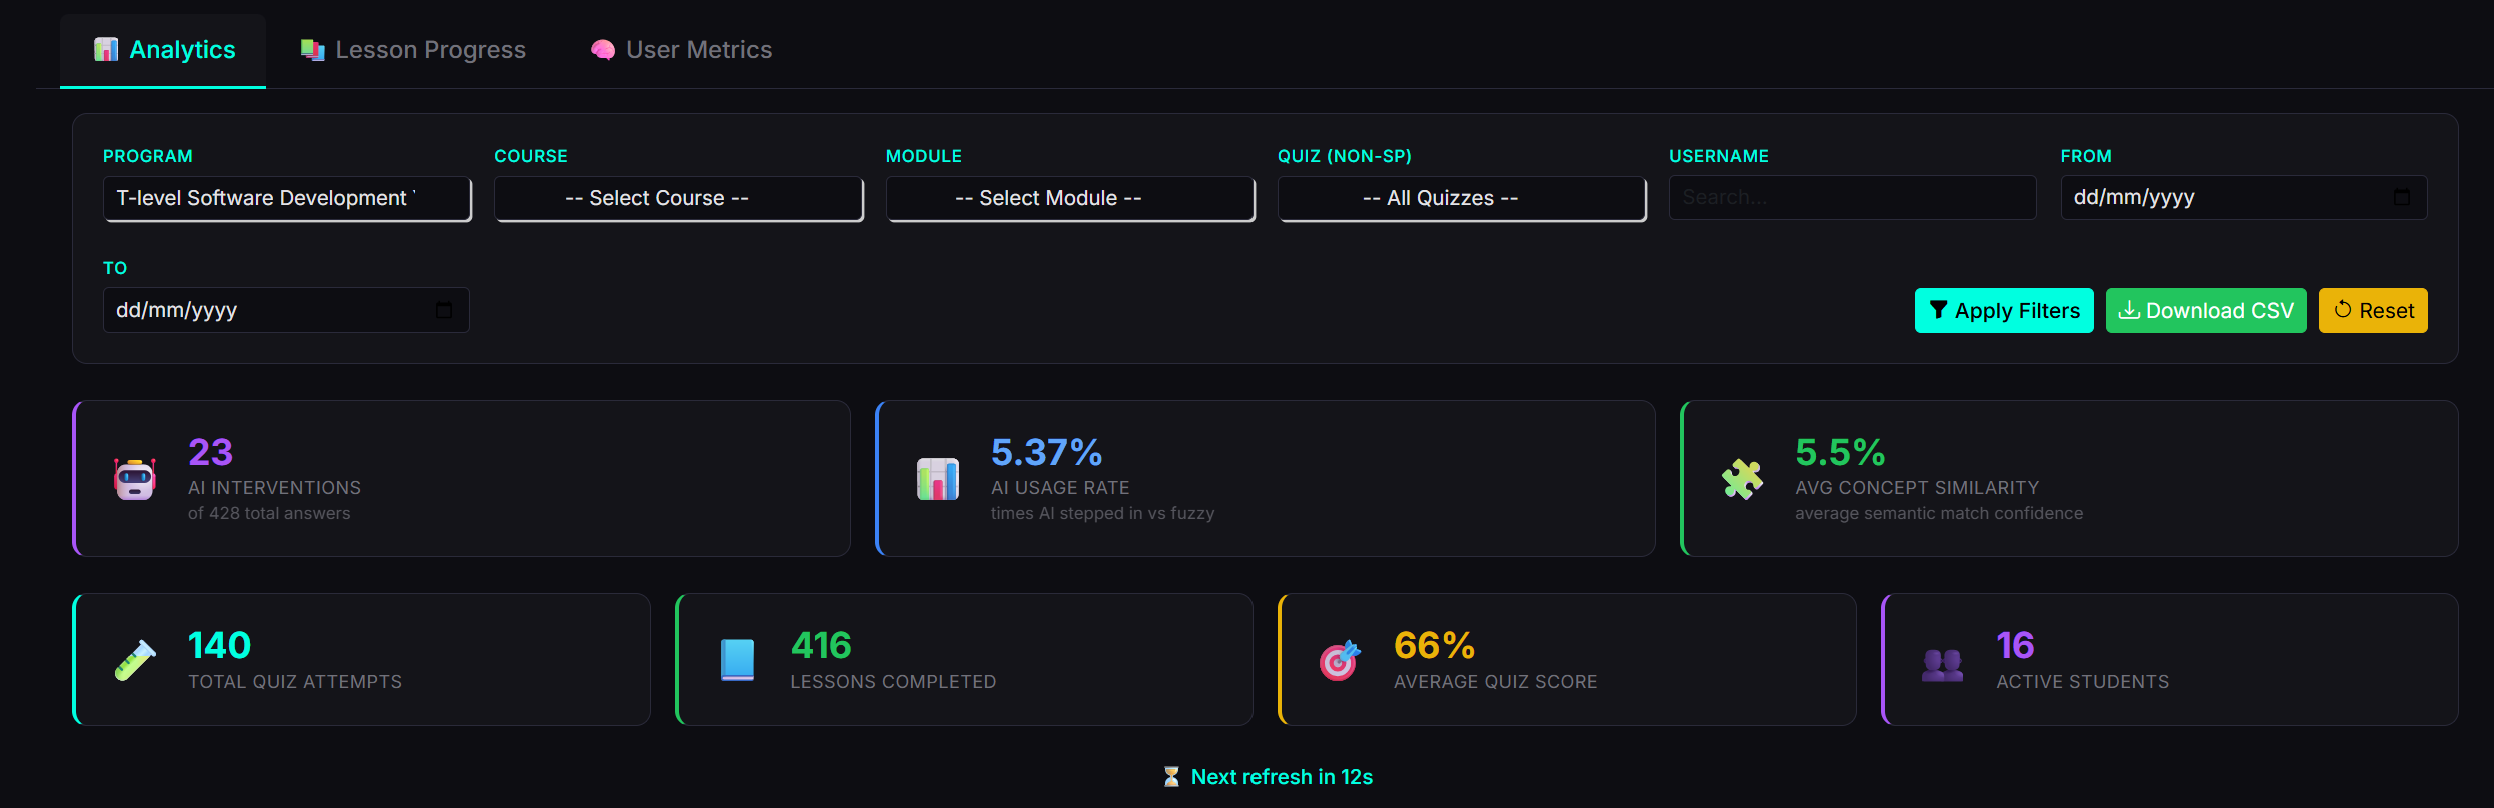
Task: Click the hourglass icon beside refresh timer
Action: click(1171, 777)
